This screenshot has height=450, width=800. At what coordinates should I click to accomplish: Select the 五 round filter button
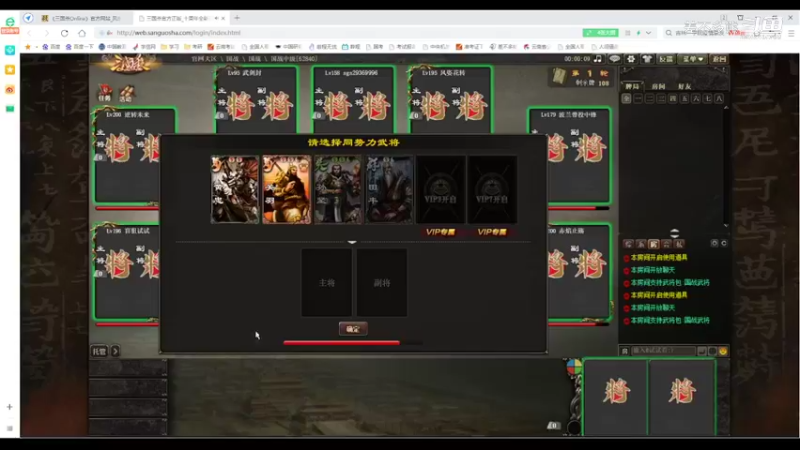click(684, 98)
